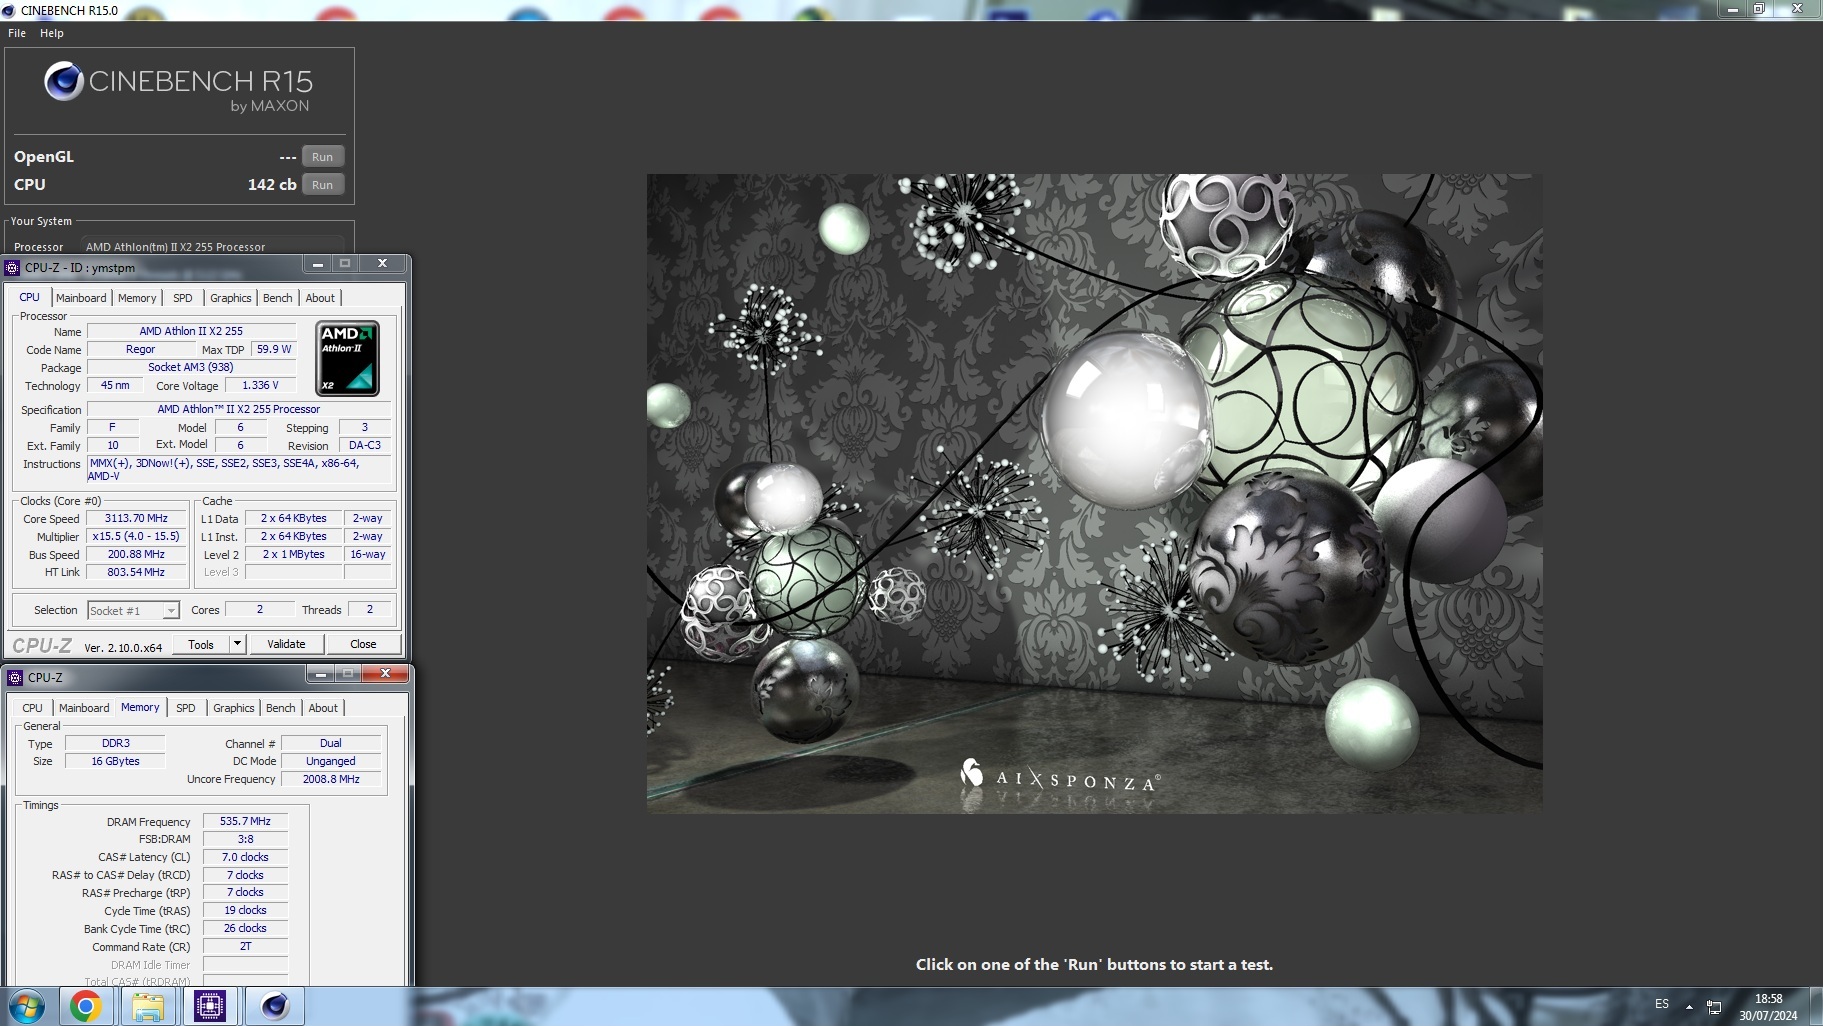1823x1026 pixels.
Task: Click CPU-Z ymstpm title bar icon
Action: (12, 268)
